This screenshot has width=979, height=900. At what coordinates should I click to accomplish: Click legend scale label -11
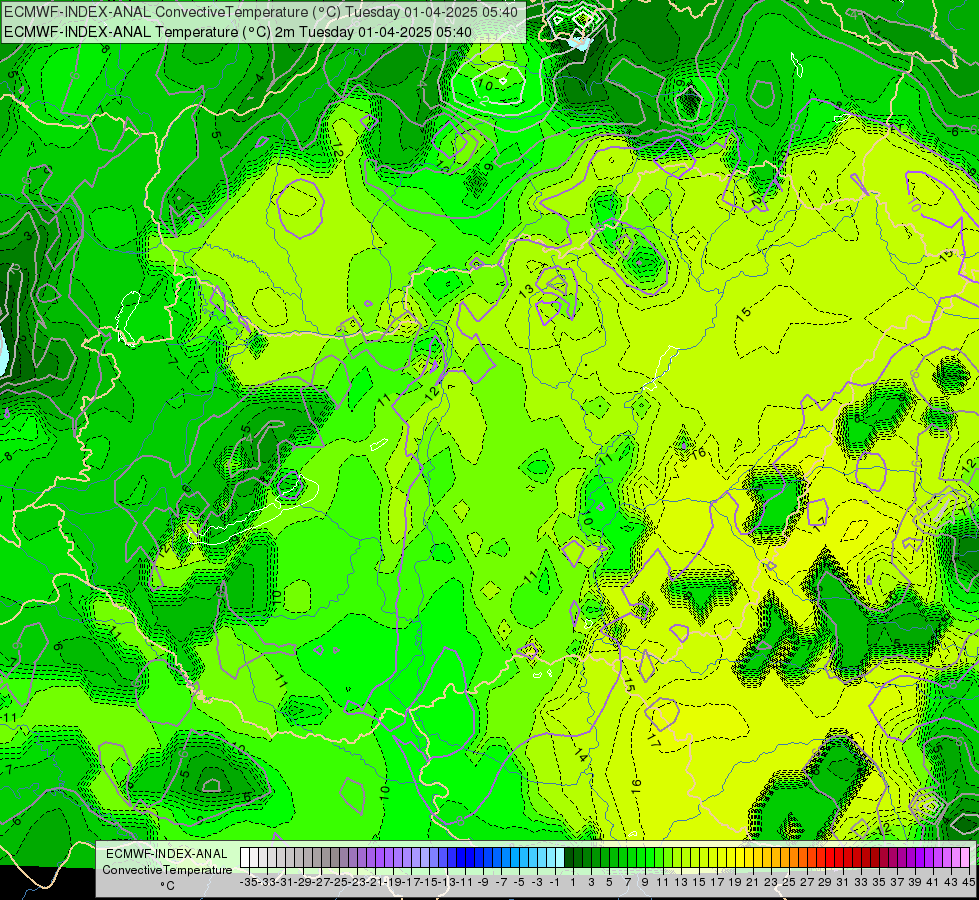pyautogui.click(x=466, y=882)
